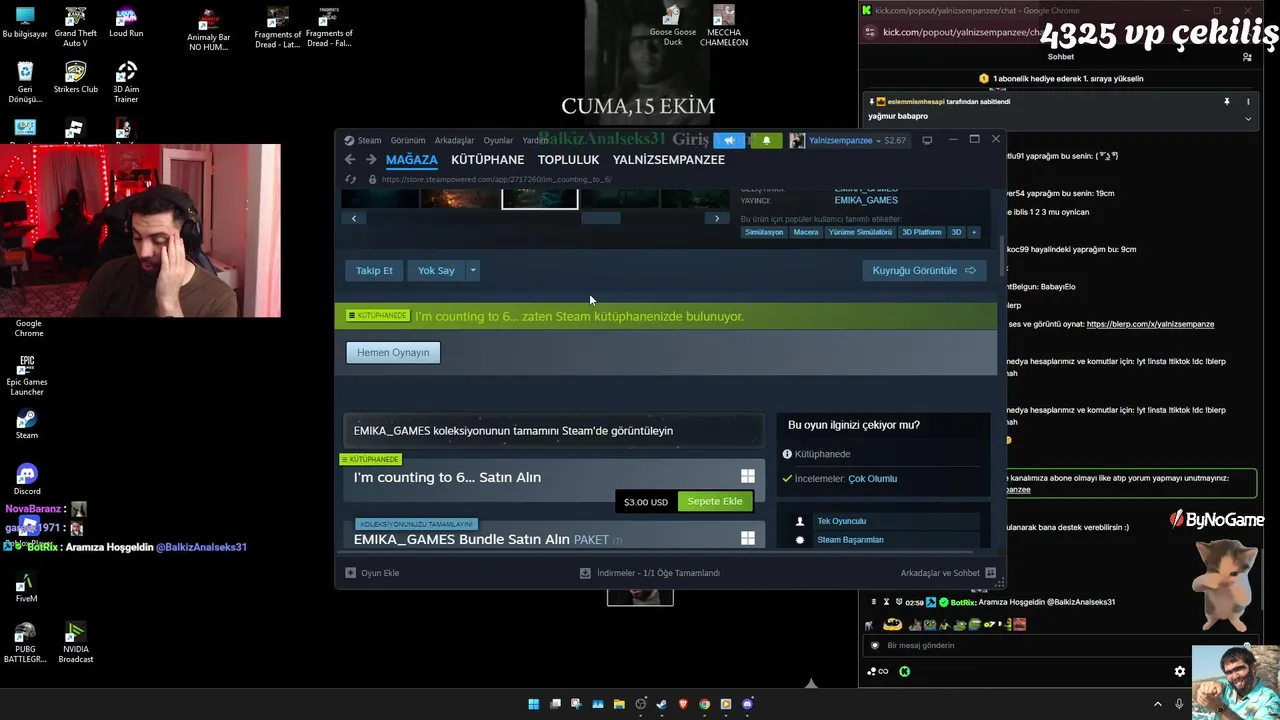Screen dimensions: 1280x720
Task: Open Steam Big Picture mode icon
Action: coord(927,141)
